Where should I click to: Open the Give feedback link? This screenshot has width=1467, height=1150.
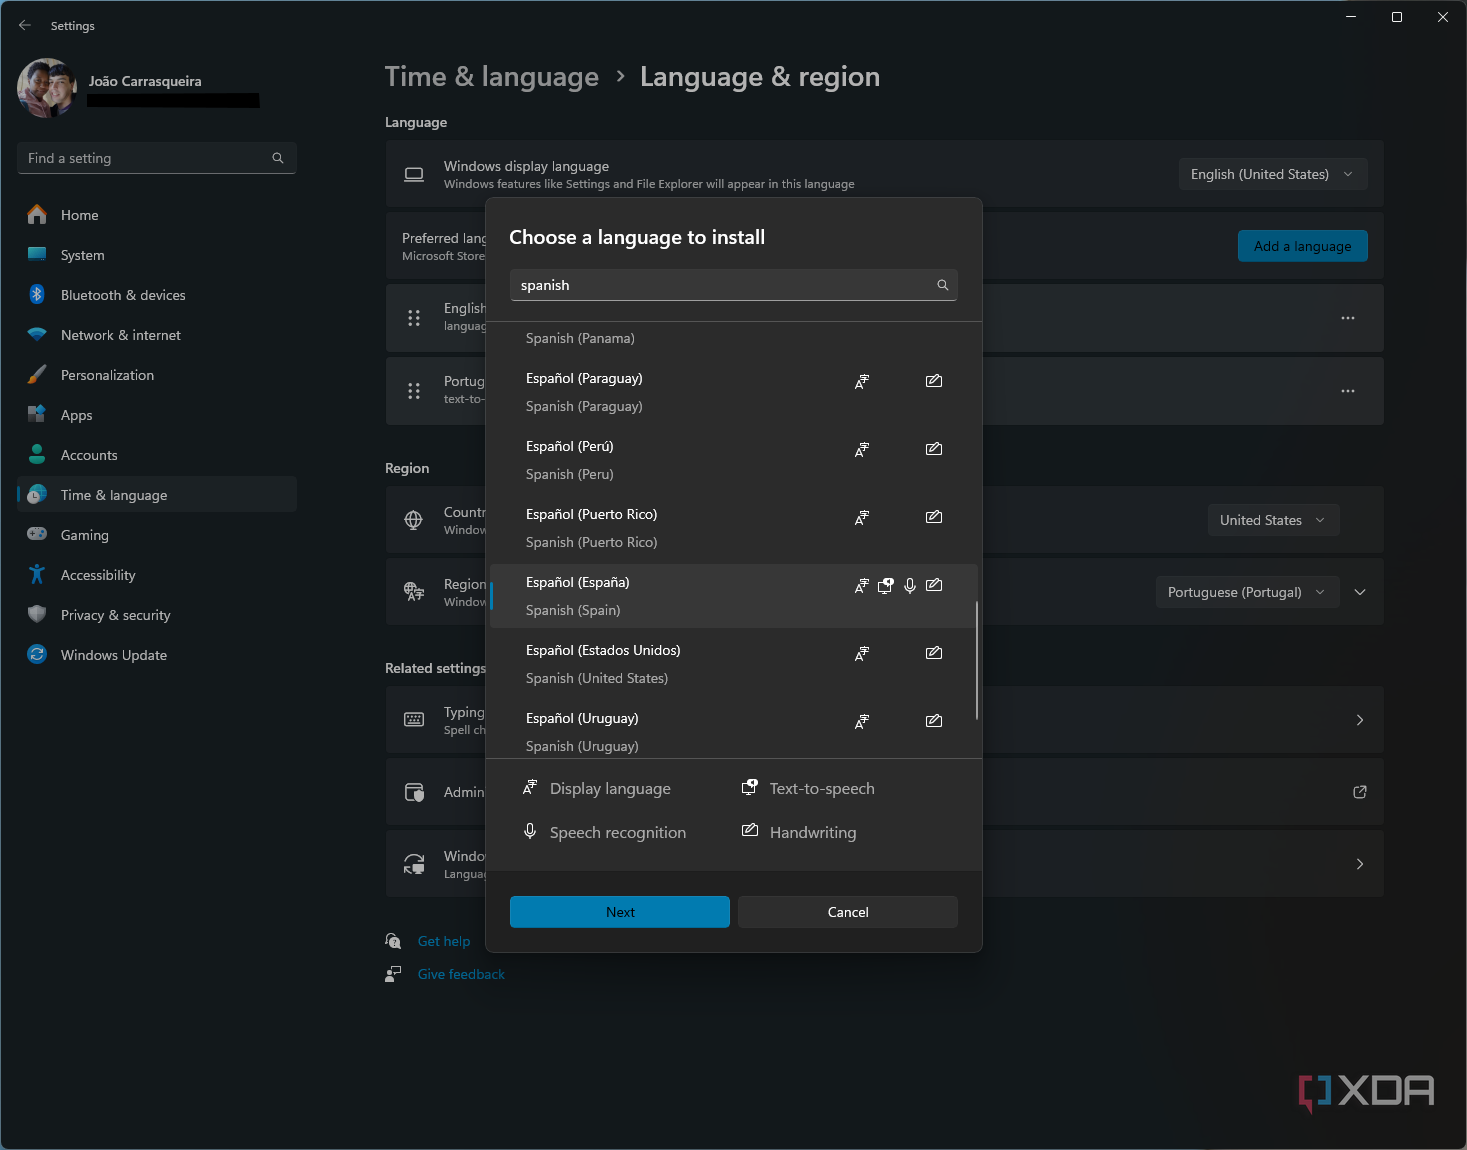pos(461,973)
